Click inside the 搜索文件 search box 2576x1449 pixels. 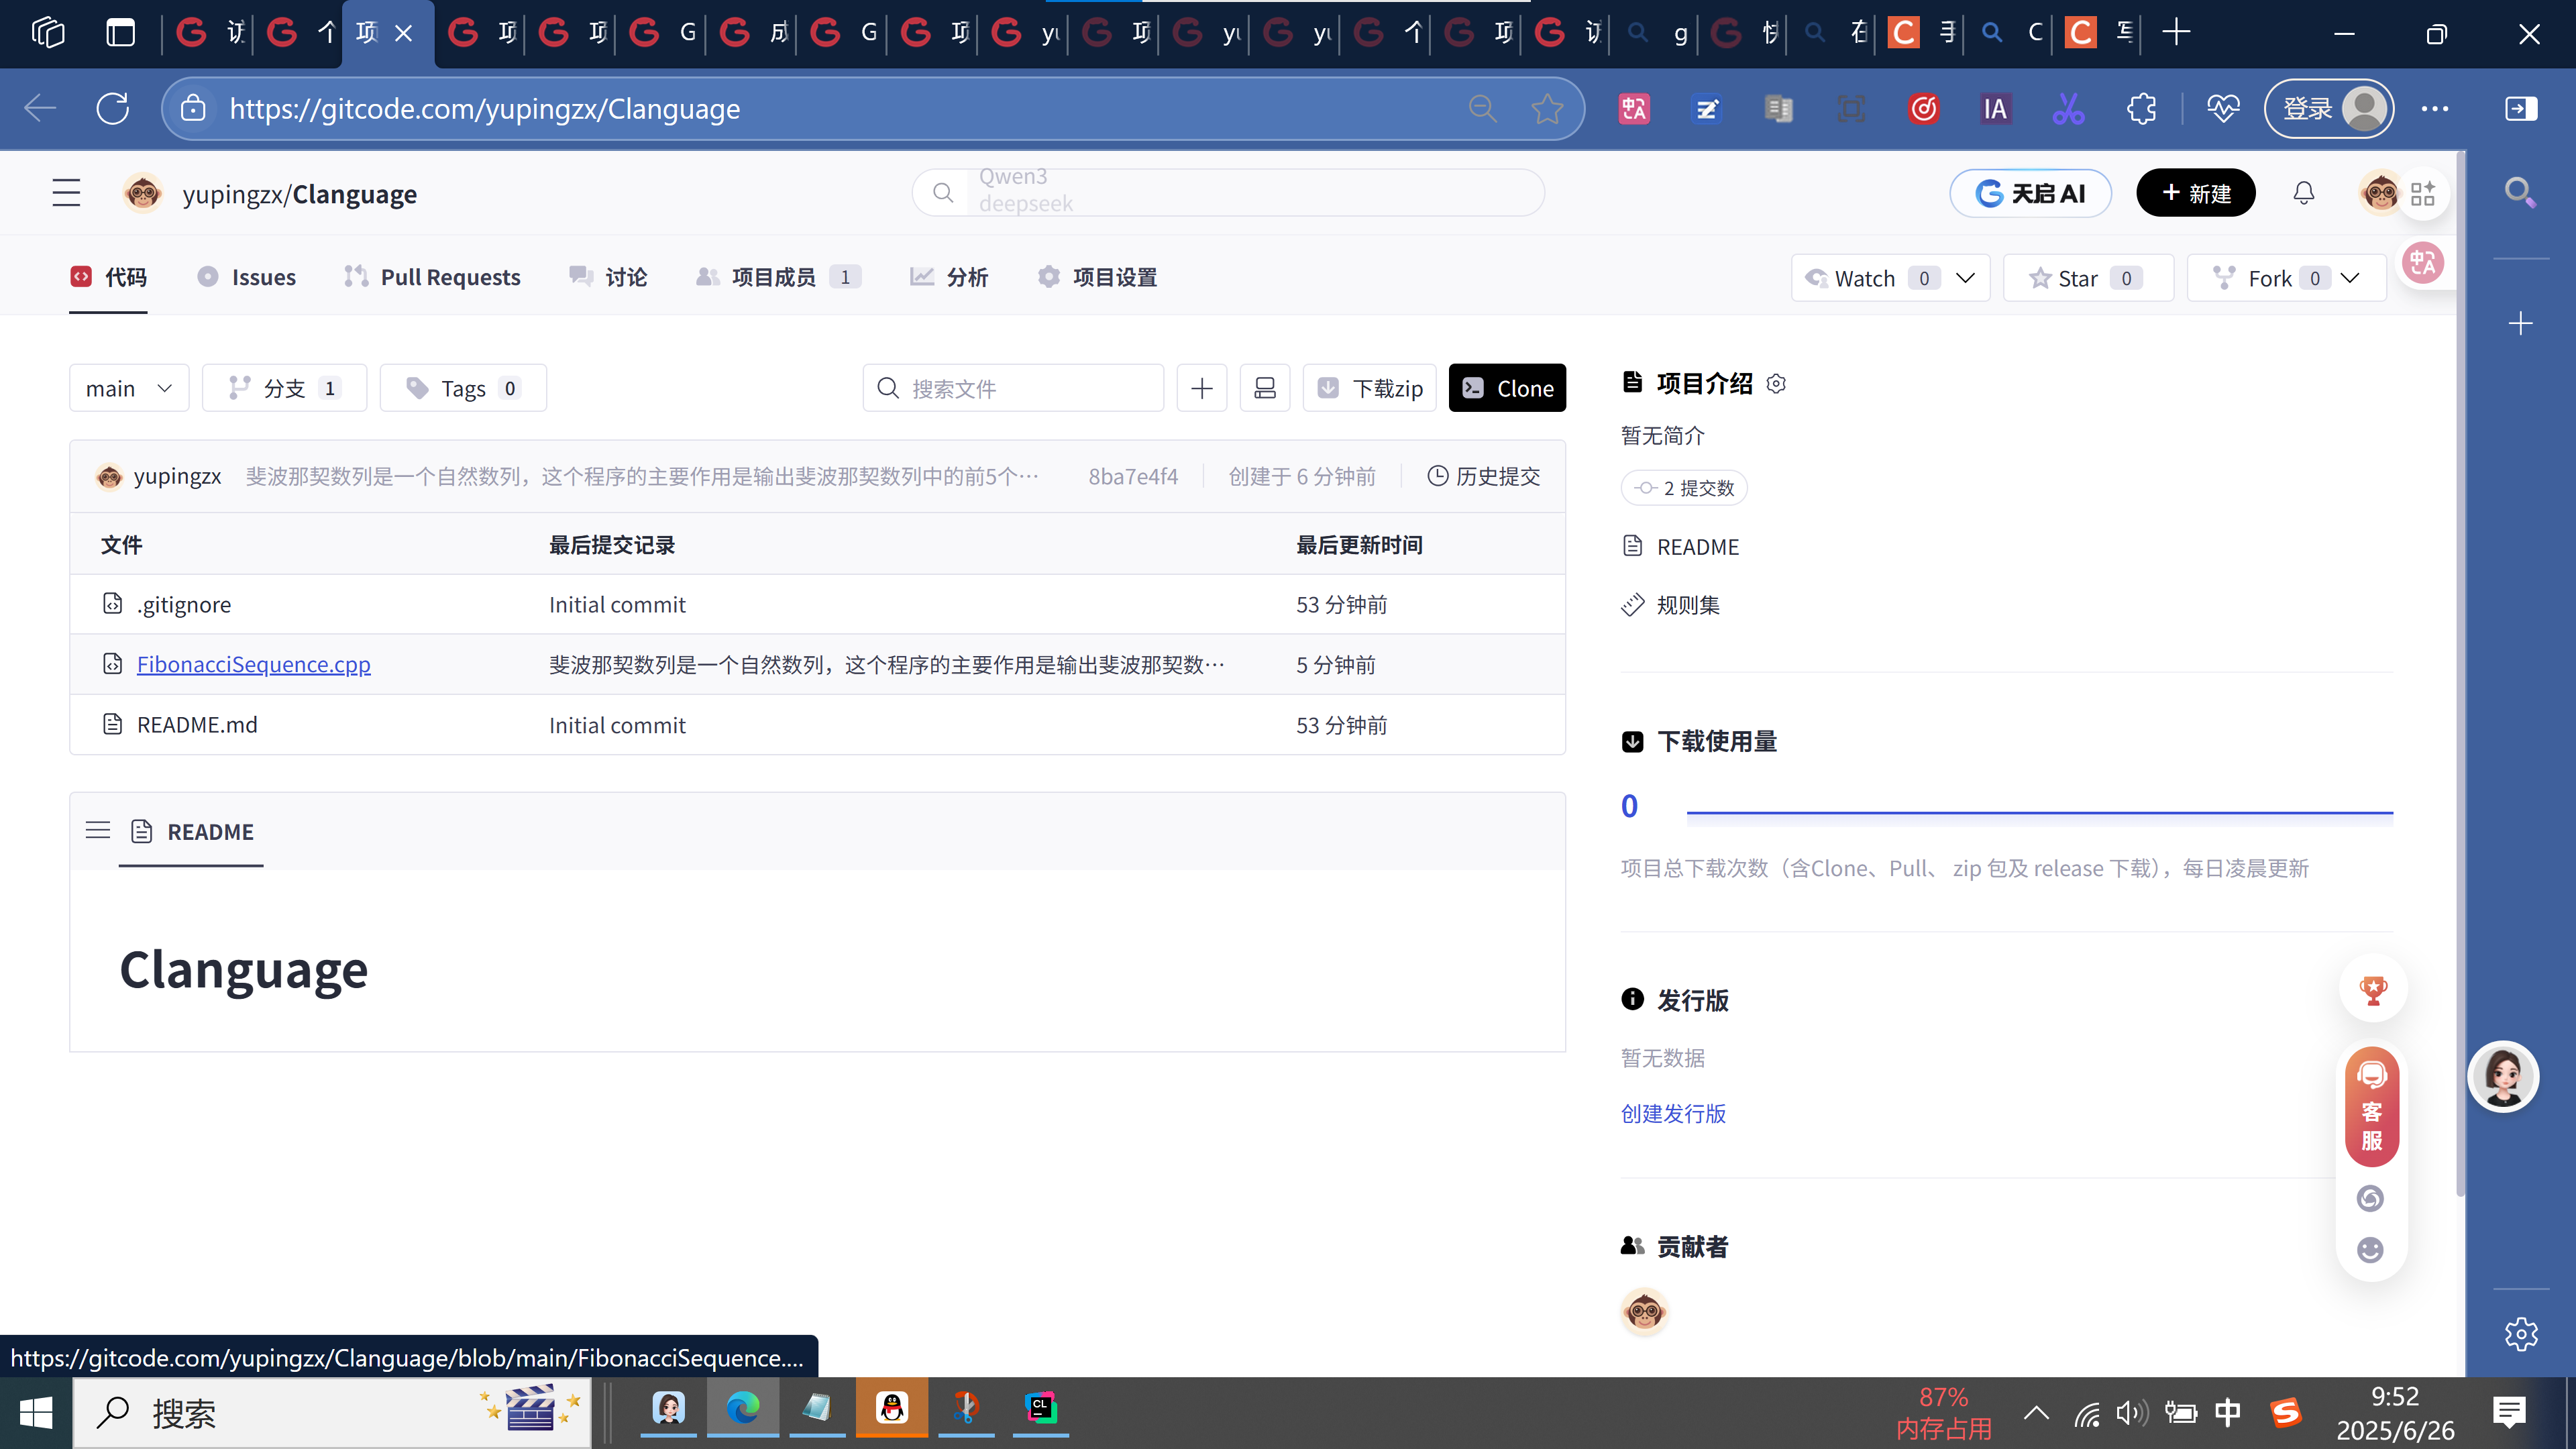click(1012, 387)
